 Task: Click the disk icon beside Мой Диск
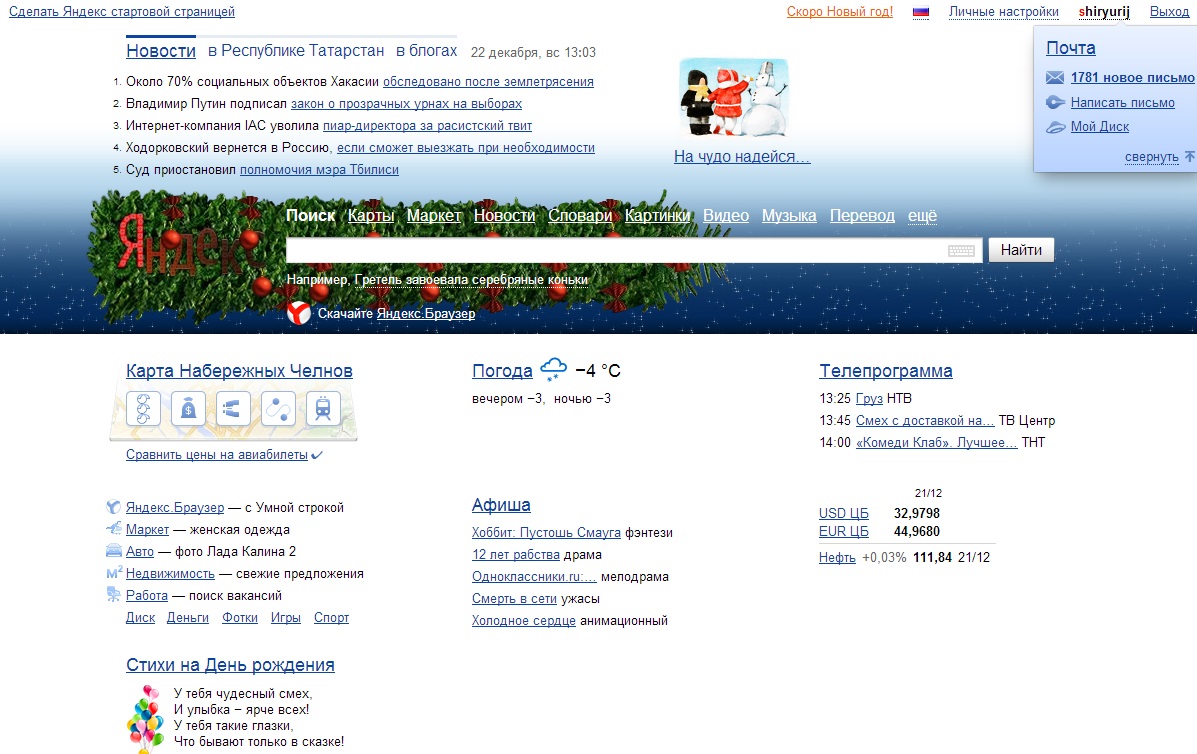1054,127
